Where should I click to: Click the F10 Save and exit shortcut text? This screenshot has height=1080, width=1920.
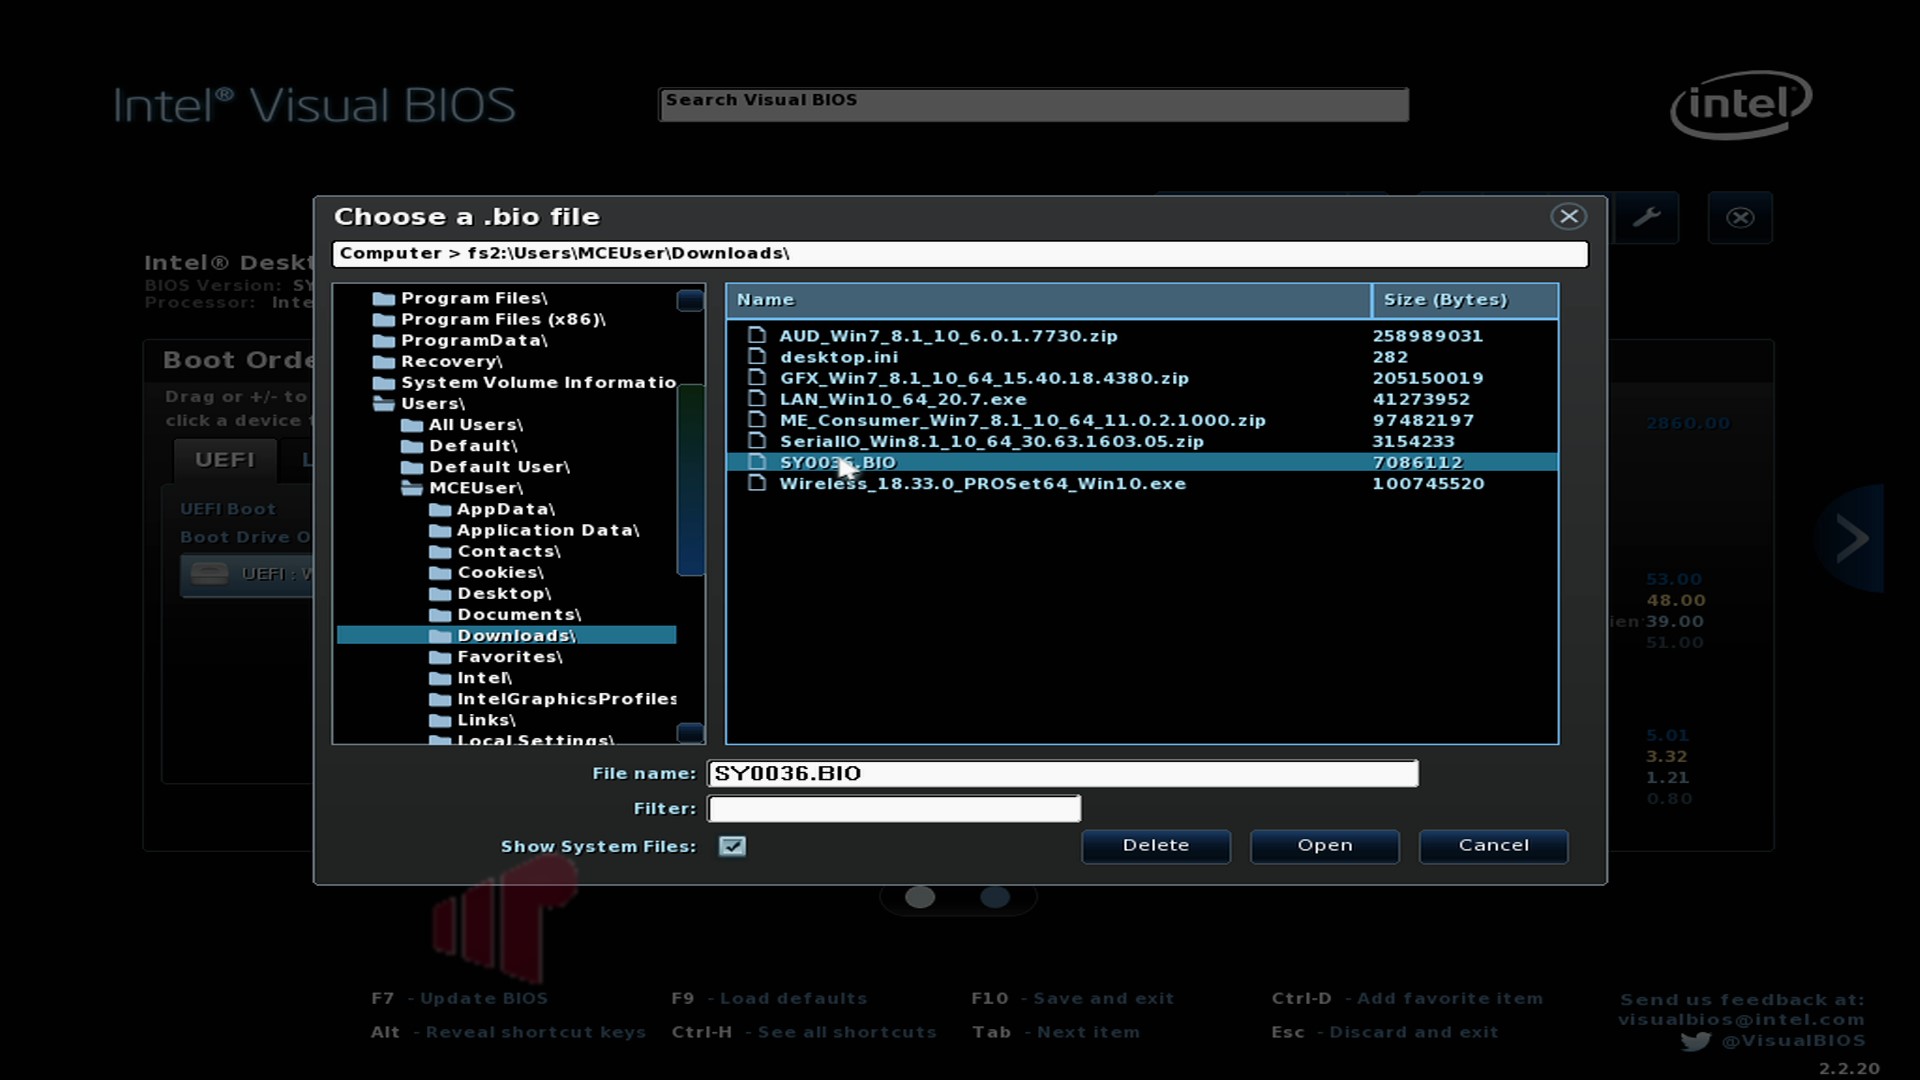click(1072, 998)
